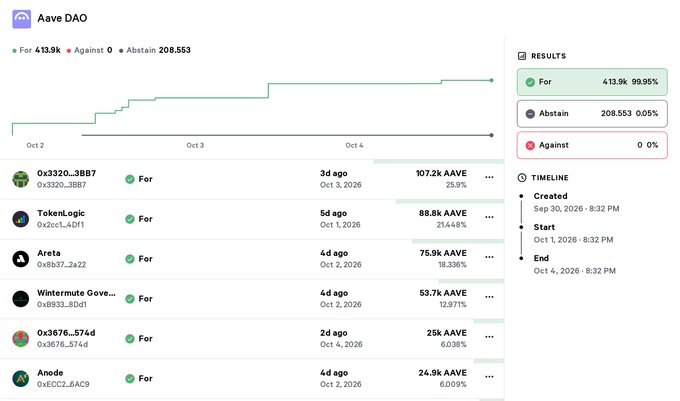The height and width of the screenshot is (401, 680).
Task: Select the Abstain 208.553 results card
Action: [x=592, y=114]
